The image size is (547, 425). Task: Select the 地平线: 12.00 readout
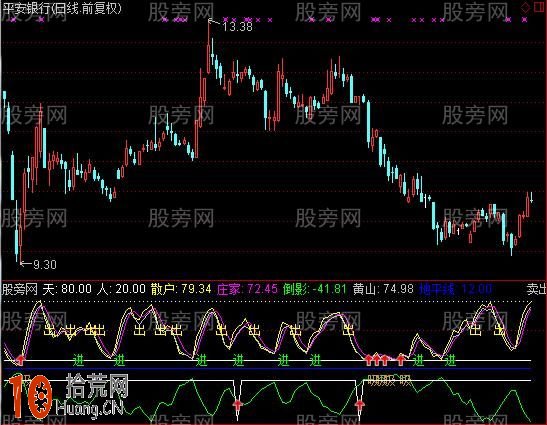coord(455,289)
